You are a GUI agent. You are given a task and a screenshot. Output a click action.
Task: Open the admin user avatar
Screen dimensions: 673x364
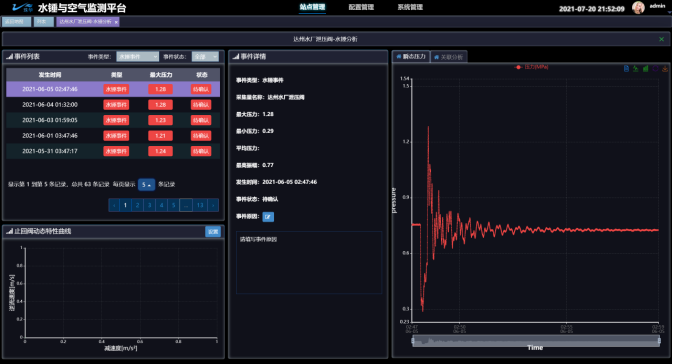638,7
